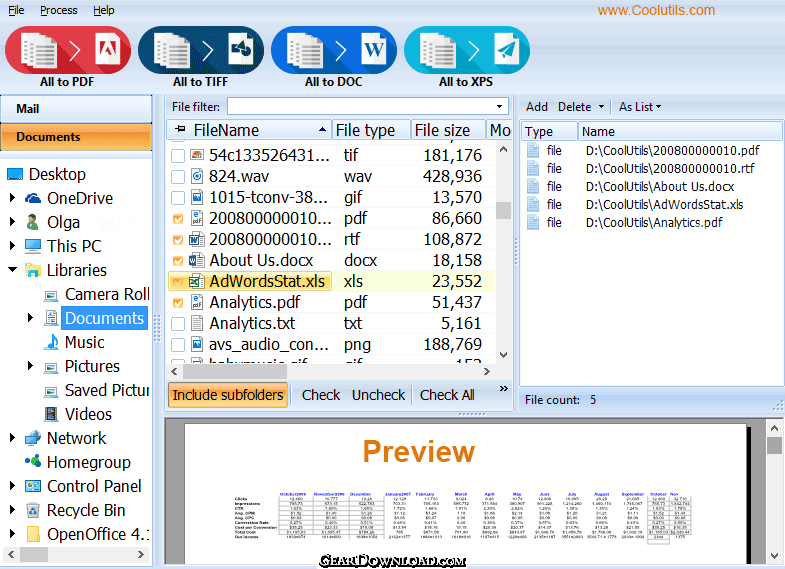The image size is (785, 569).
Task: Sort by File type column header
Action: [x=371, y=130]
